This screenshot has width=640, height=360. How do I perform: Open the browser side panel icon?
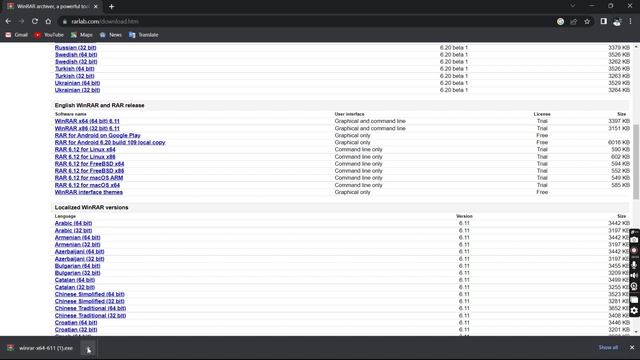coord(603,21)
